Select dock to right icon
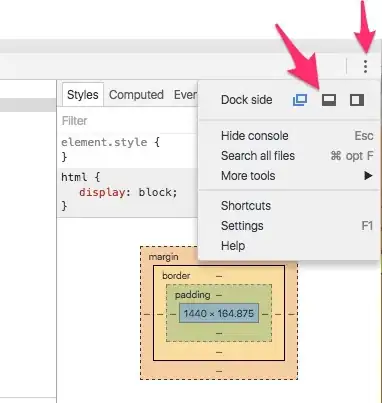 click(357, 100)
